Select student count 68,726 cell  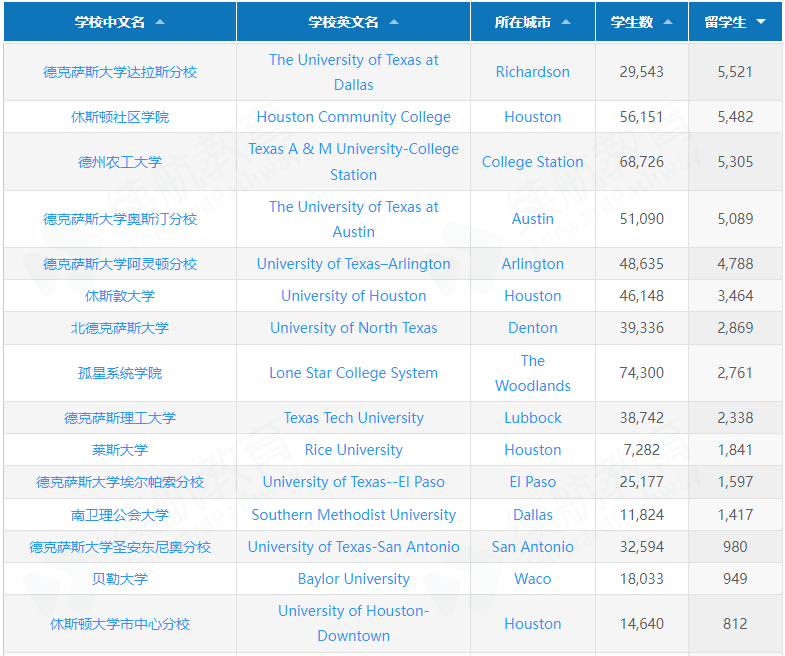coord(642,162)
